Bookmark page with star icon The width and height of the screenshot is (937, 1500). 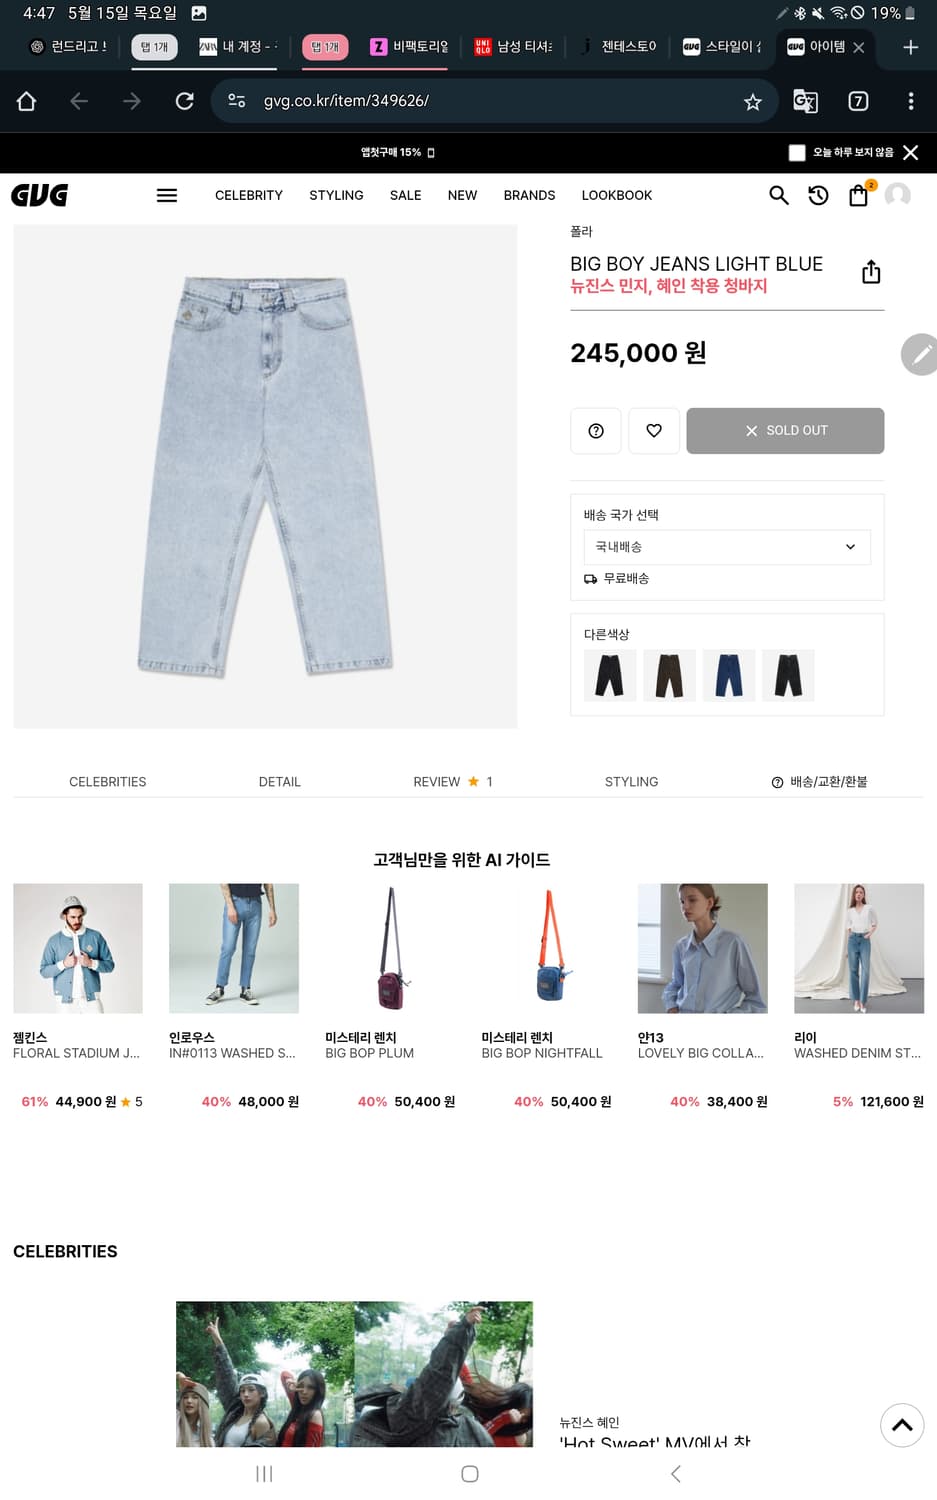point(753,101)
